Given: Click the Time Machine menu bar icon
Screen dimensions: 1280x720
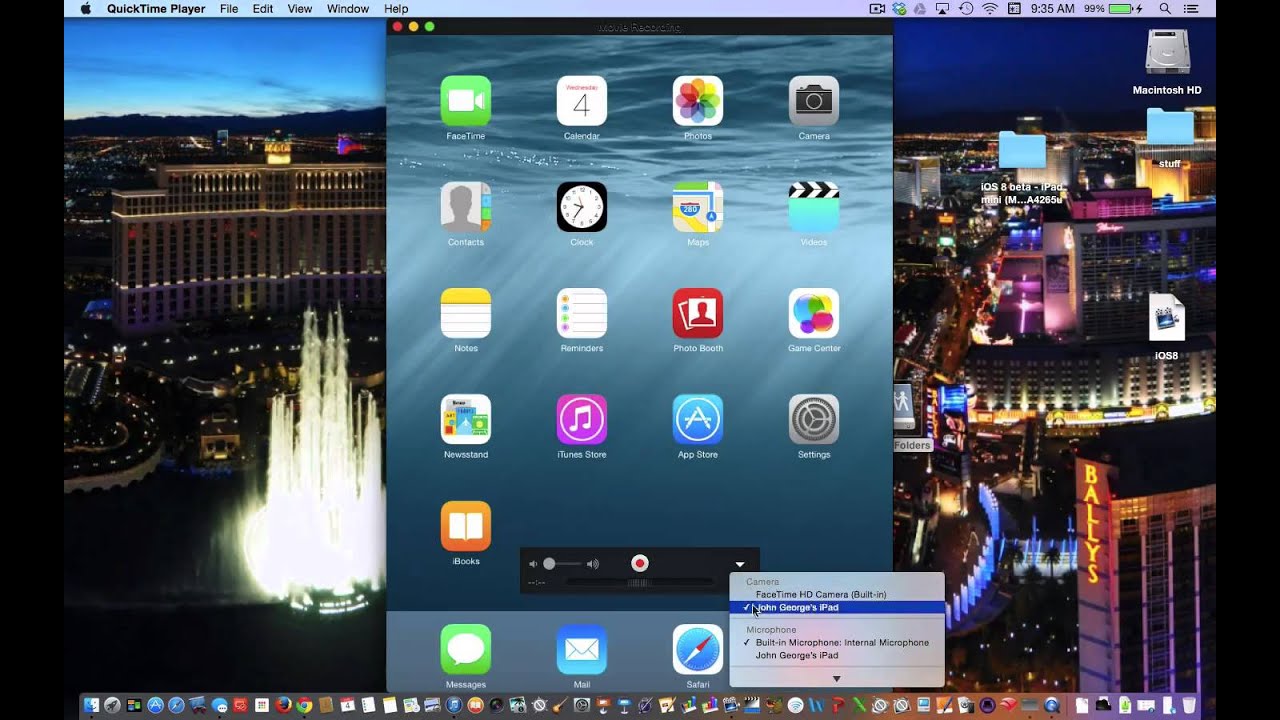Looking at the screenshot, I should (966, 8).
